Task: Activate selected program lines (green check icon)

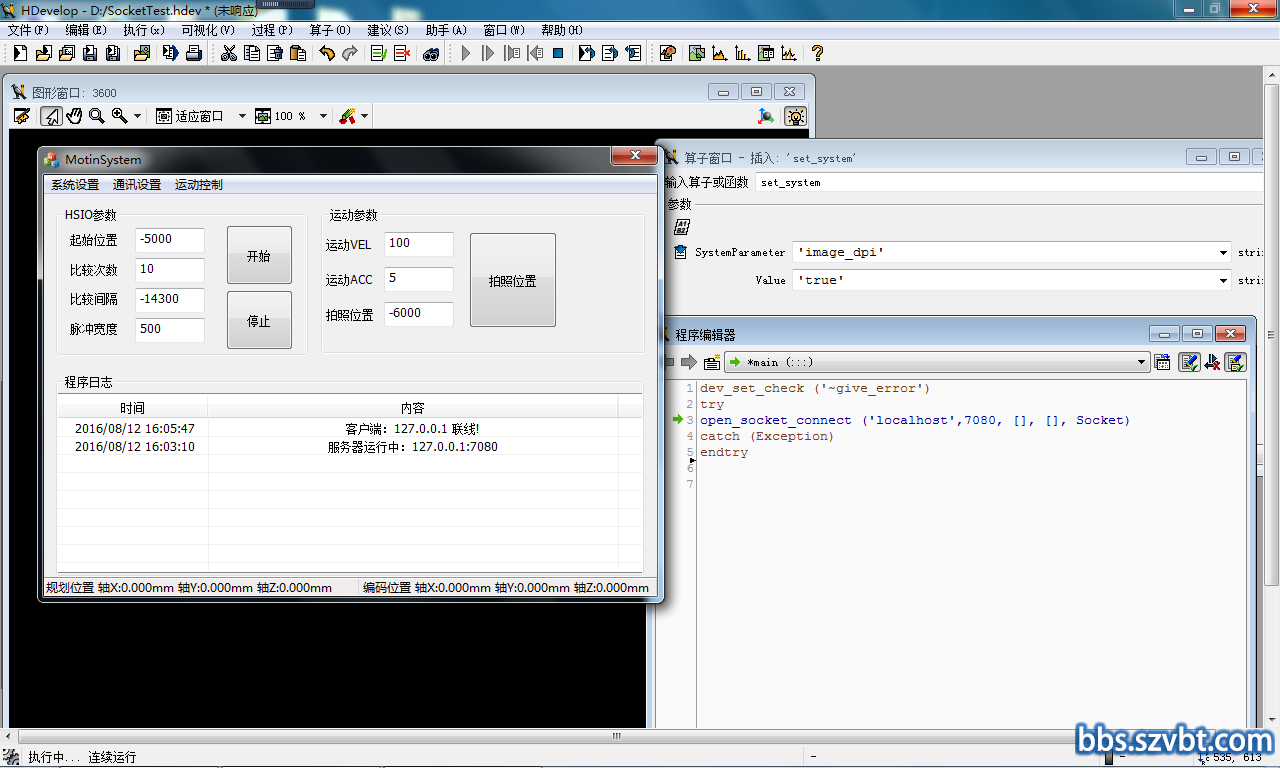Action: [379, 53]
